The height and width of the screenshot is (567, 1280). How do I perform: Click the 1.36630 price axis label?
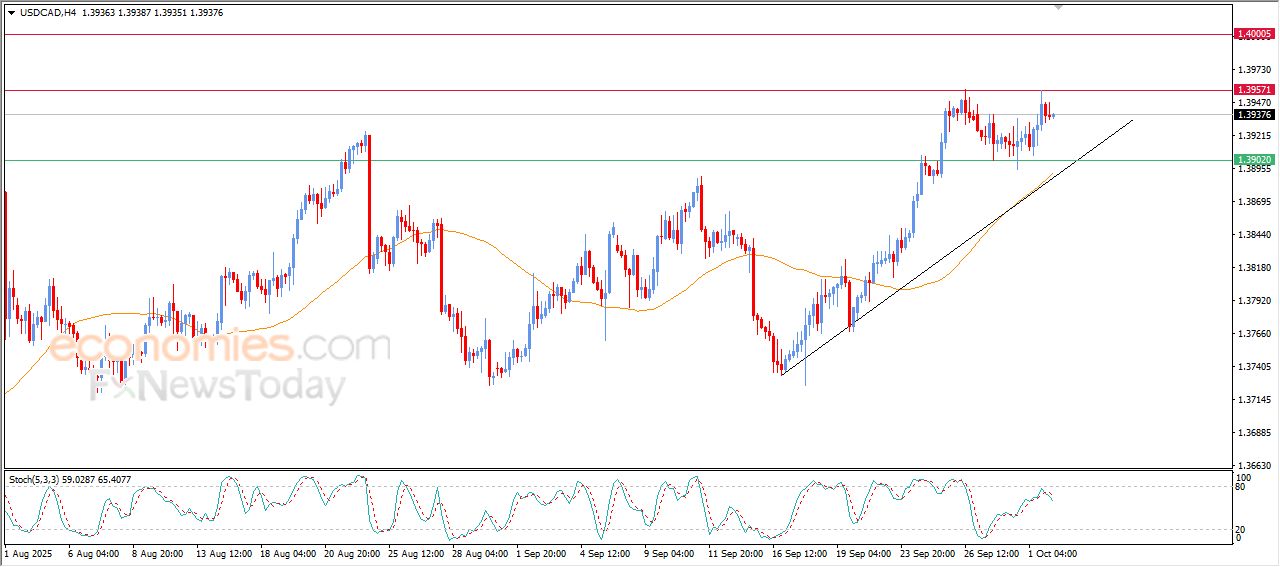point(1253,466)
